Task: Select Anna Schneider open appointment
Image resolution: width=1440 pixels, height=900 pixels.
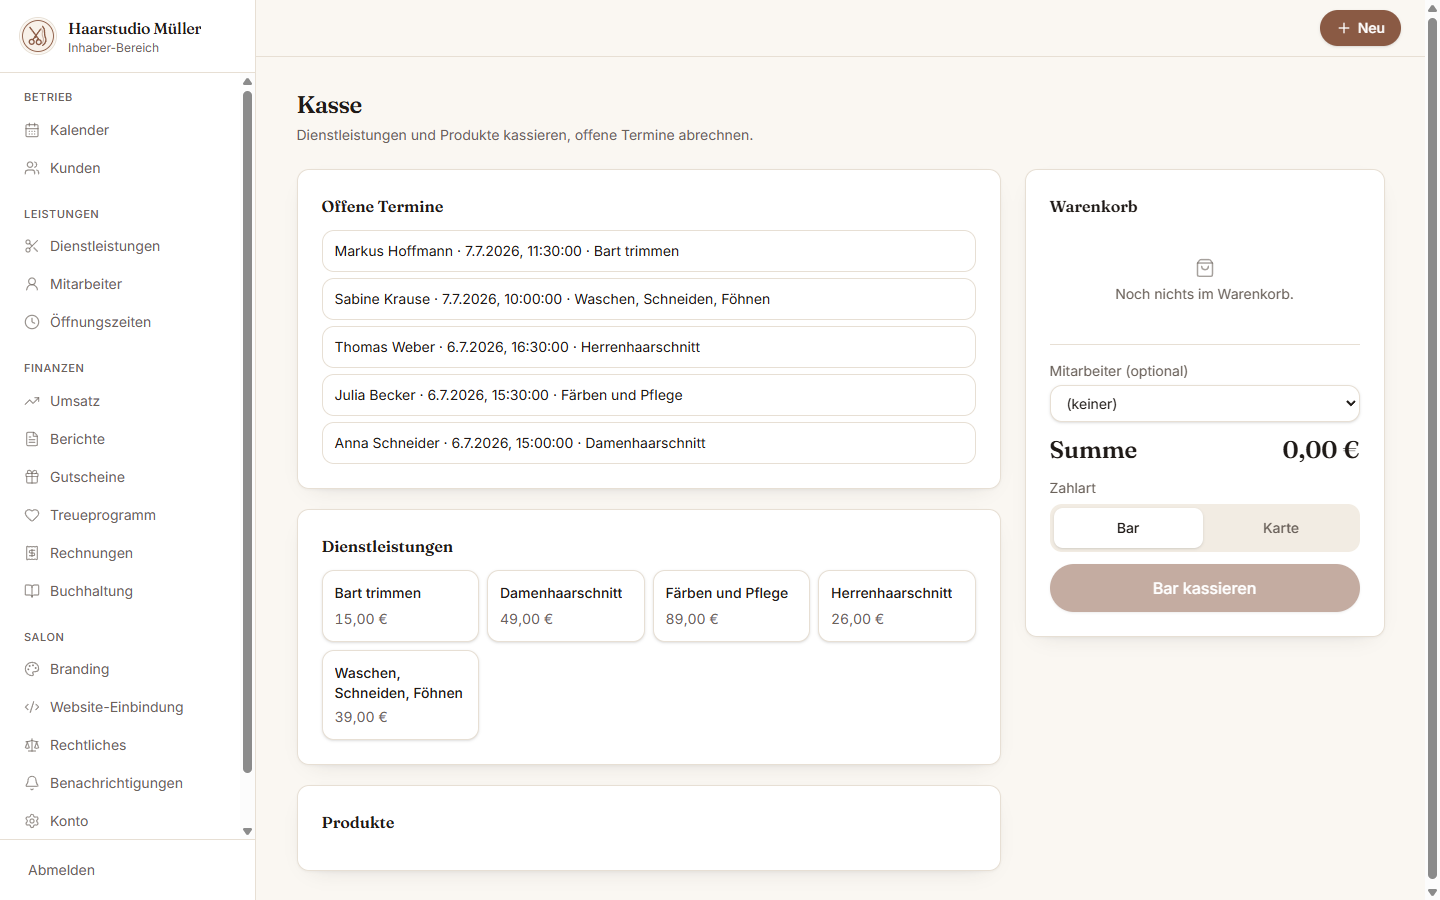Action: pos(649,443)
